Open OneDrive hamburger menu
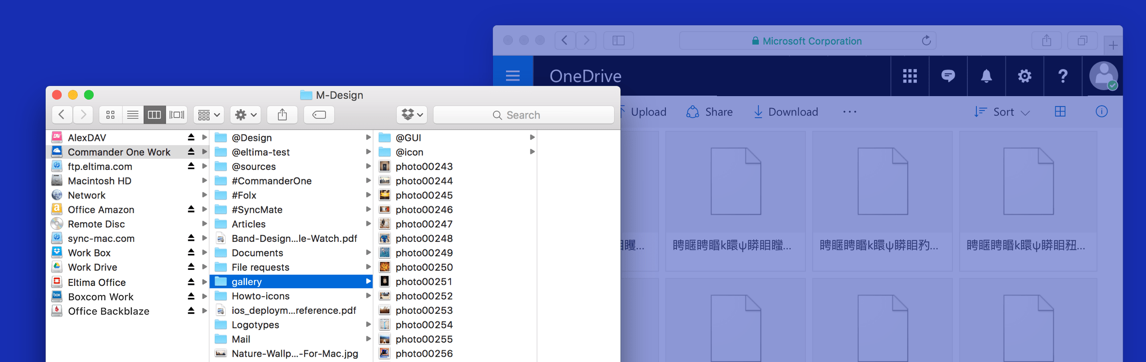Screen dimensions: 1146x362 click(513, 75)
